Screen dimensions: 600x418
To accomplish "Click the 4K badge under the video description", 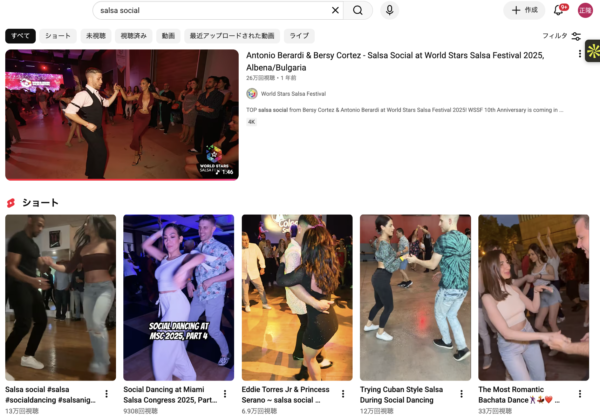I will tap(251, 122).
